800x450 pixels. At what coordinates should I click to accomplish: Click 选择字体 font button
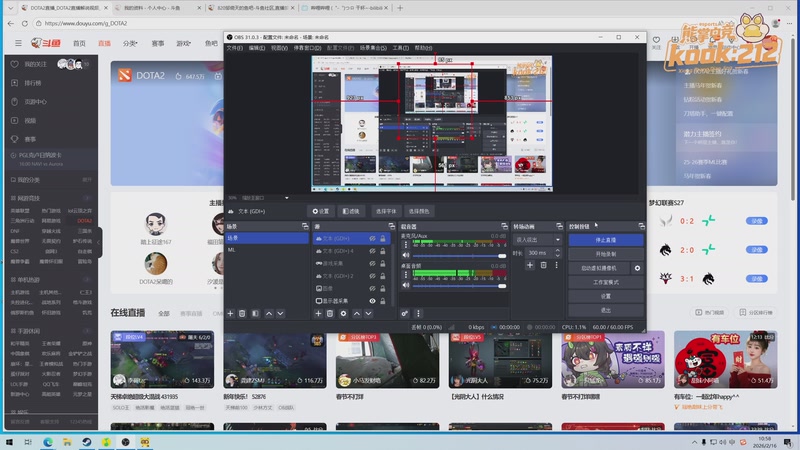(386, 211)
